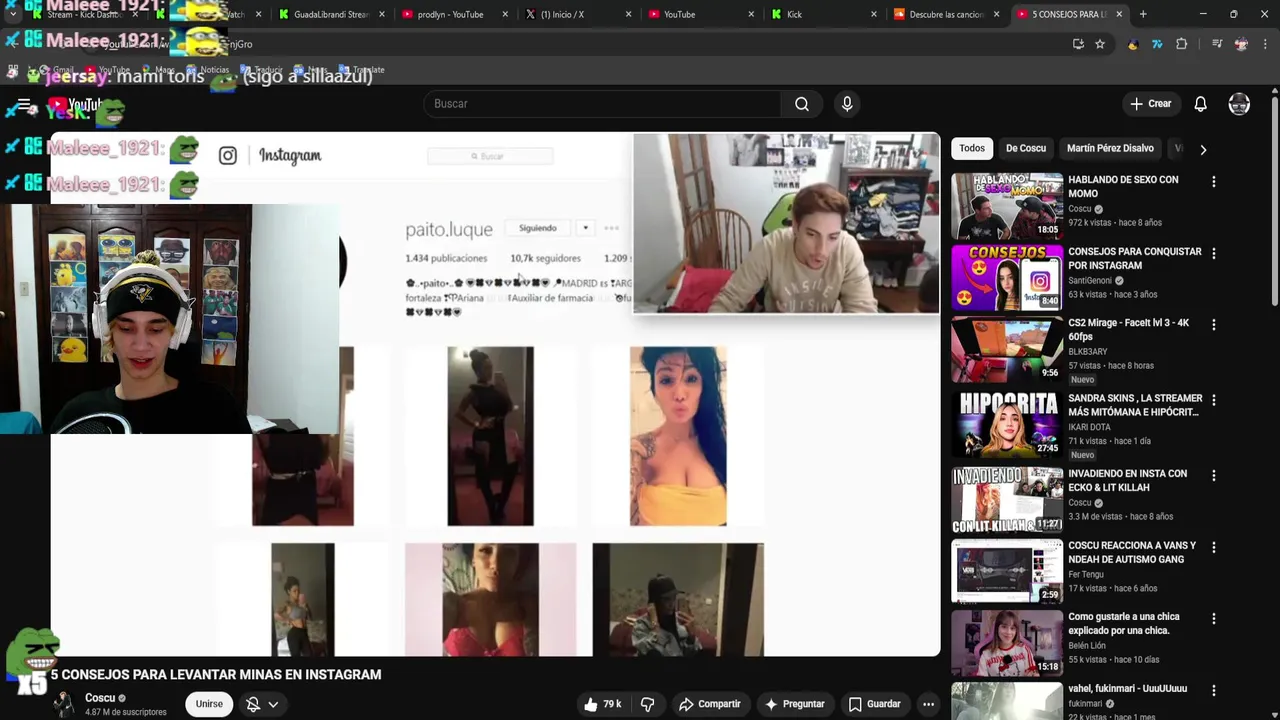
Task: Start voice search with the microphone
Action: tap(847, 104)
